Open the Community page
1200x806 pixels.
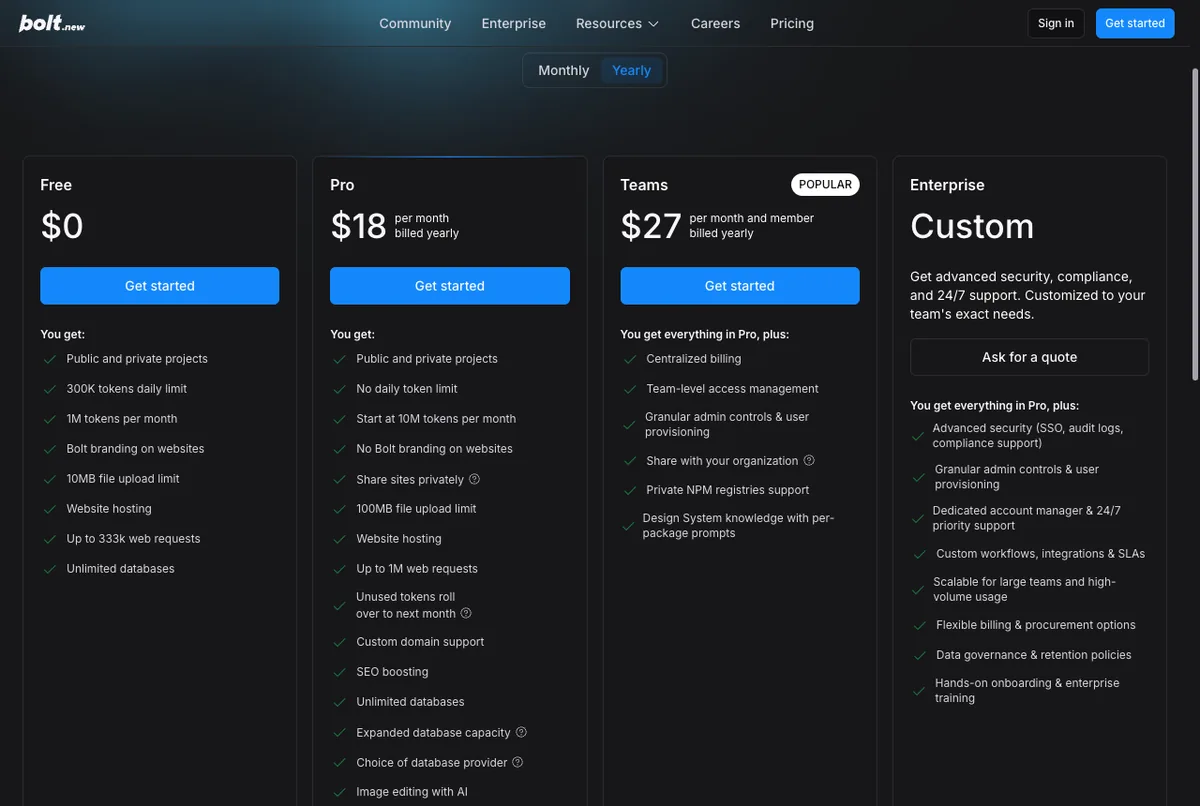(415, 23)
